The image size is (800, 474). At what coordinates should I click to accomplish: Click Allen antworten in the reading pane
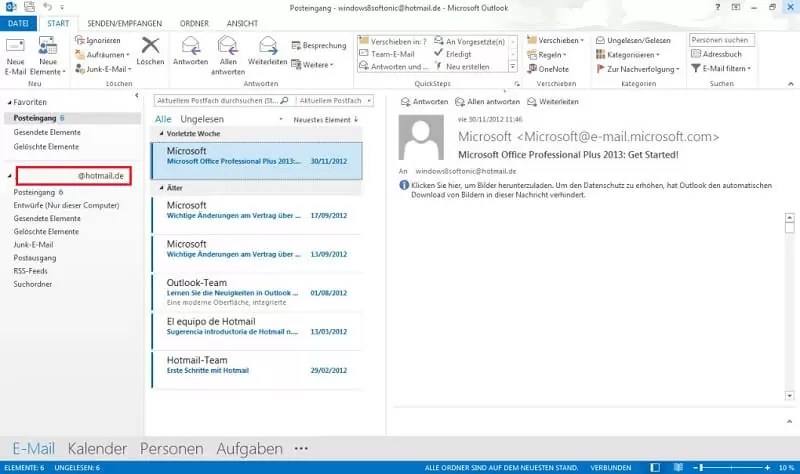click(x=487, y=102)
